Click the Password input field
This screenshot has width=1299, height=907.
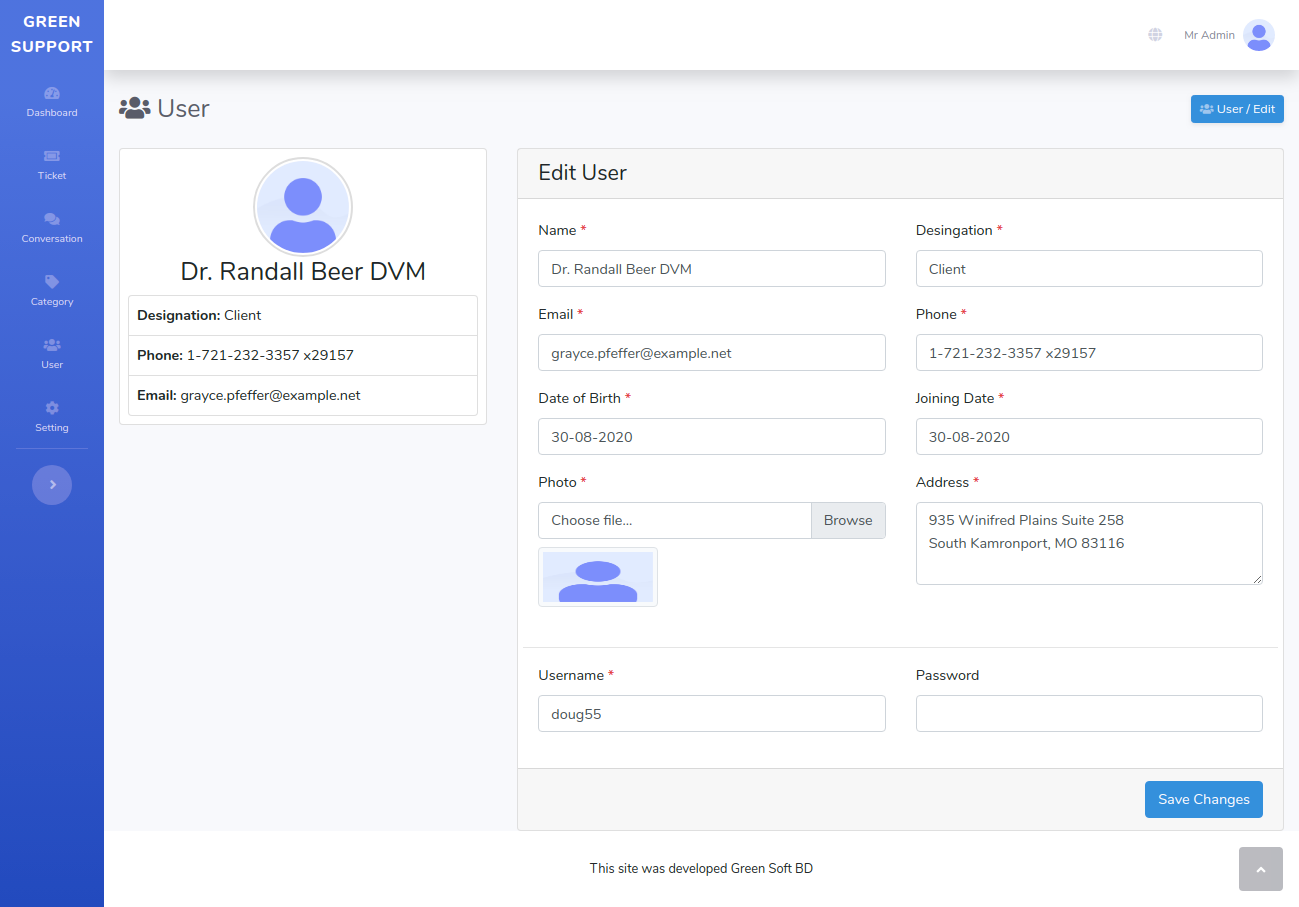point(1088,714)
